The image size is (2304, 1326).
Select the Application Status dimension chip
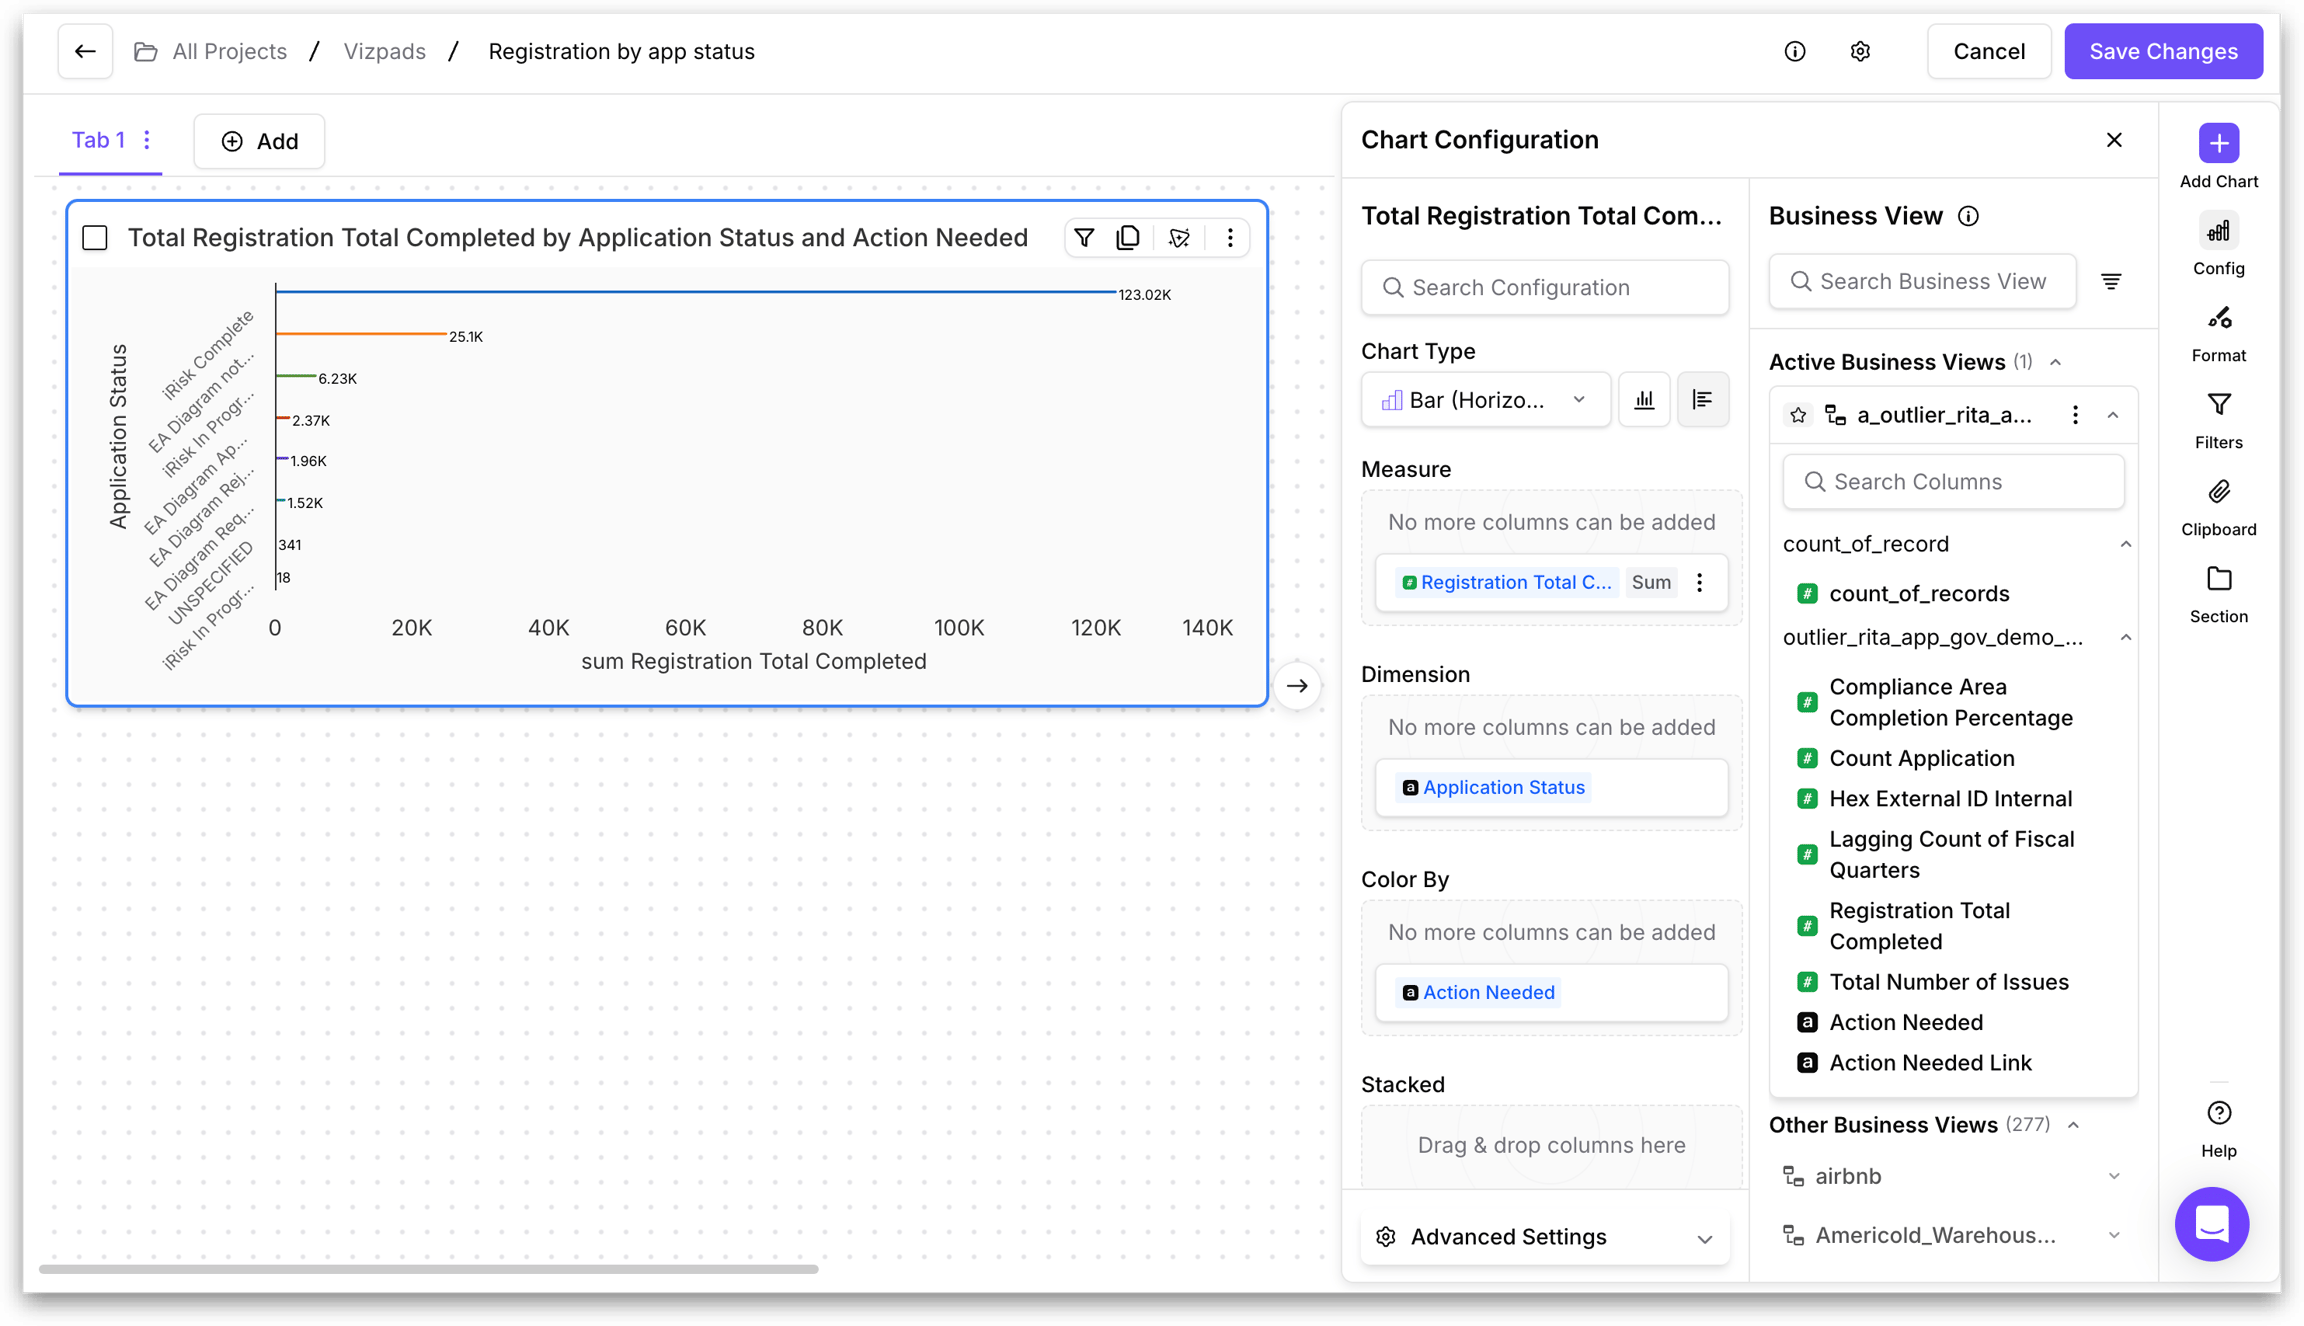1494,788
